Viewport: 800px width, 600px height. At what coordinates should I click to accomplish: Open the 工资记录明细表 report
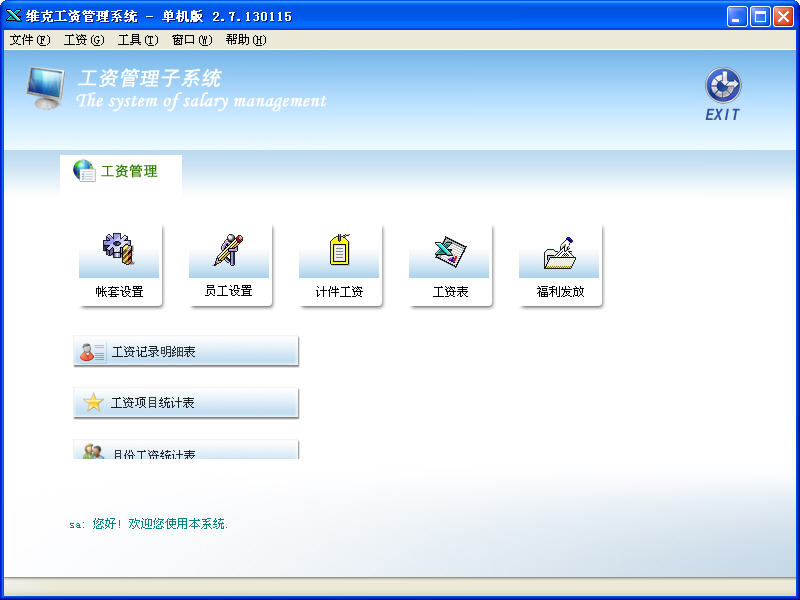coord(186,351)
